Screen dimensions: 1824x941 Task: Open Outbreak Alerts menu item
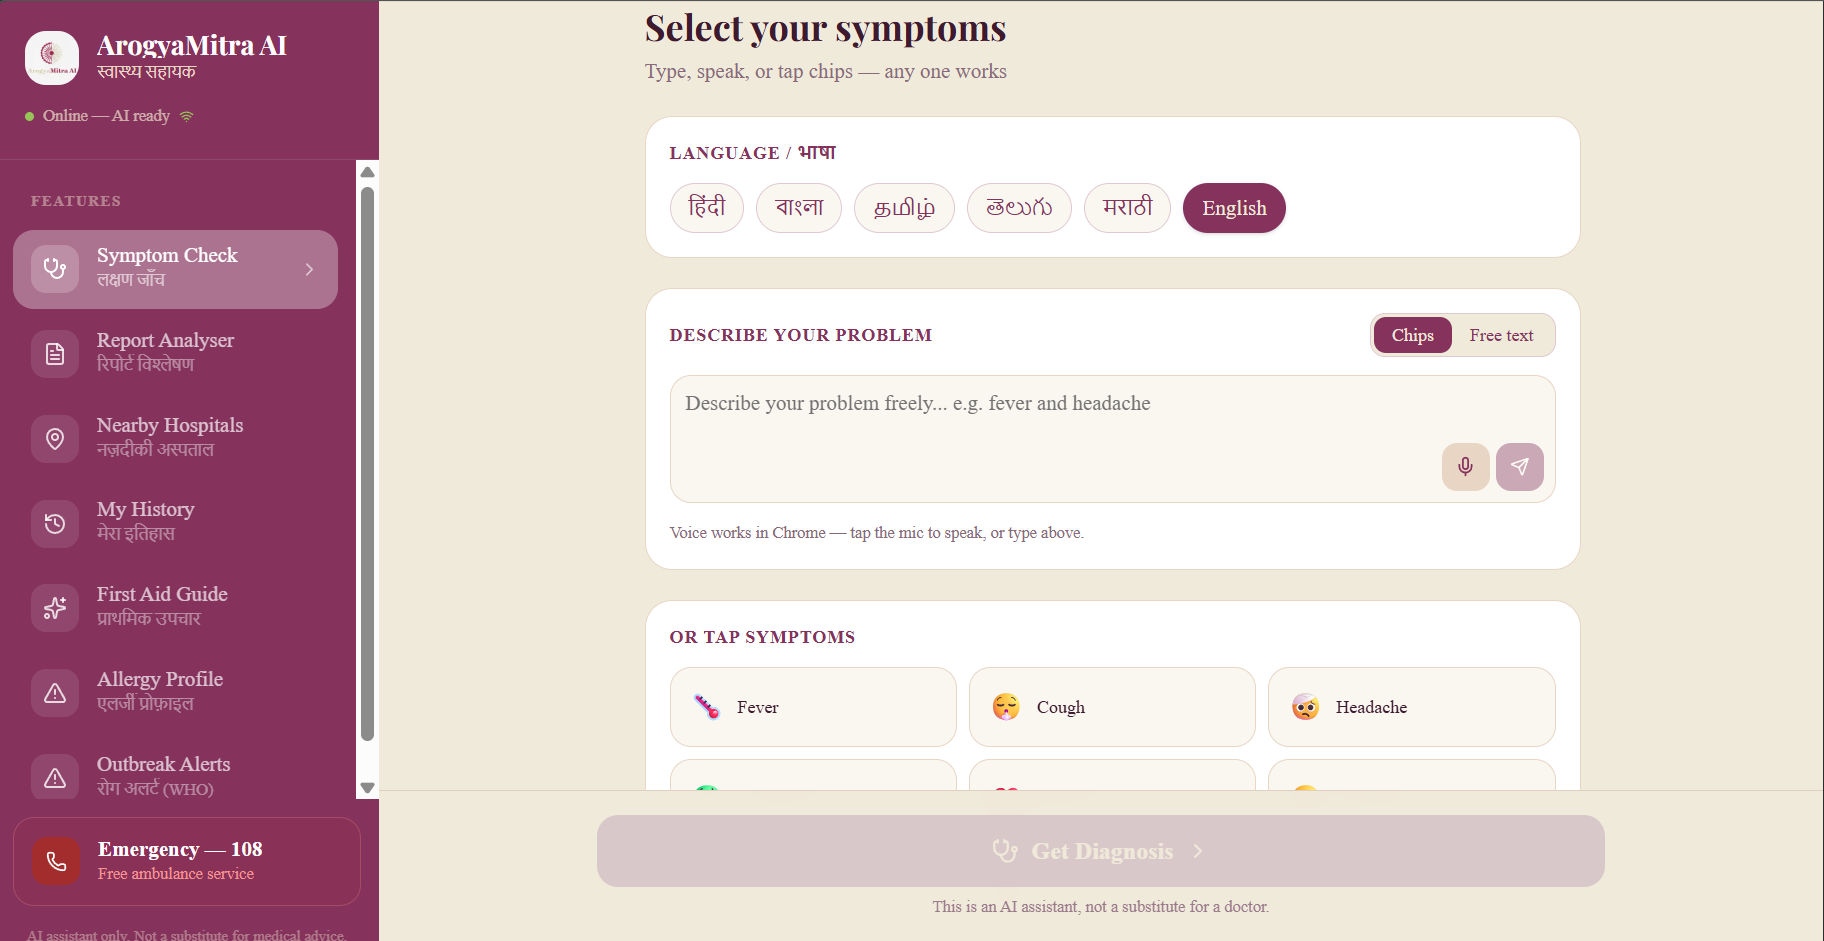tap(175, 776)
